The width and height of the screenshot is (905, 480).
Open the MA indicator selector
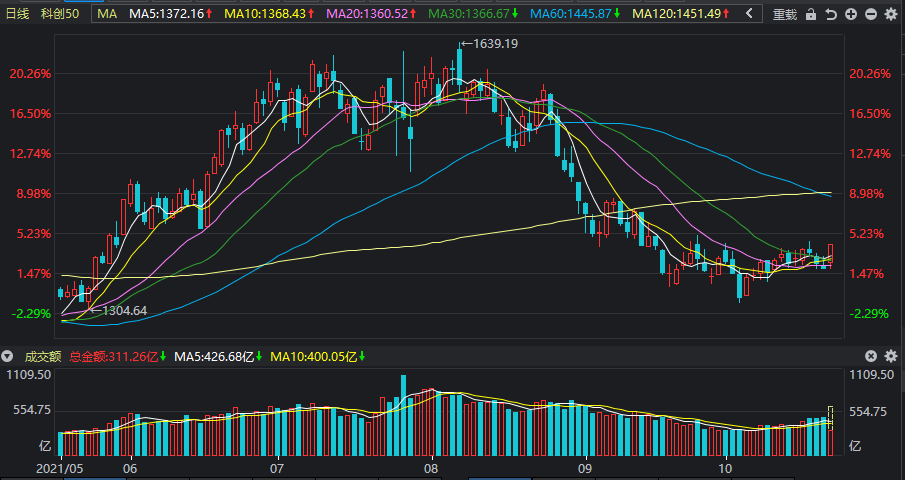106,14
